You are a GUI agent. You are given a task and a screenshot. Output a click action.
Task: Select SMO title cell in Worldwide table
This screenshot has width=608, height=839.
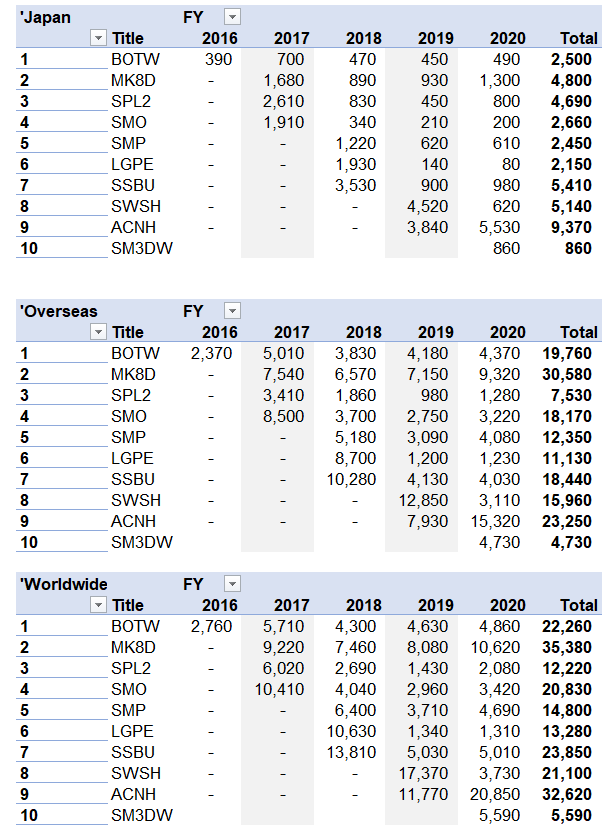(129, 689)
